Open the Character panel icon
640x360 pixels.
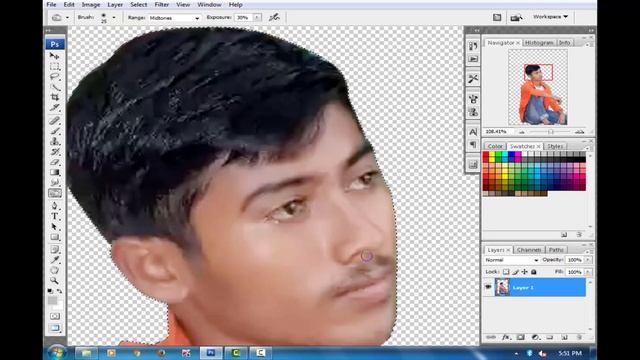point(473,132)
